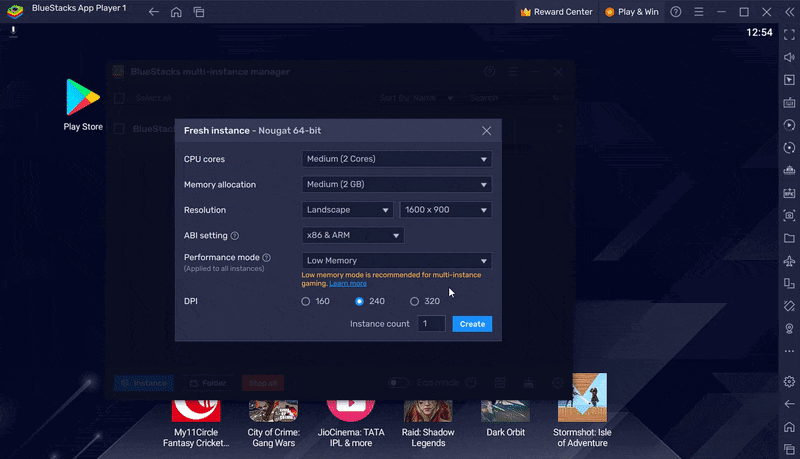This screenshot has width=800, height=459.
Task: Click the shake device icon in sidebar
Action: pyautogui.click(x=789, y=306)
